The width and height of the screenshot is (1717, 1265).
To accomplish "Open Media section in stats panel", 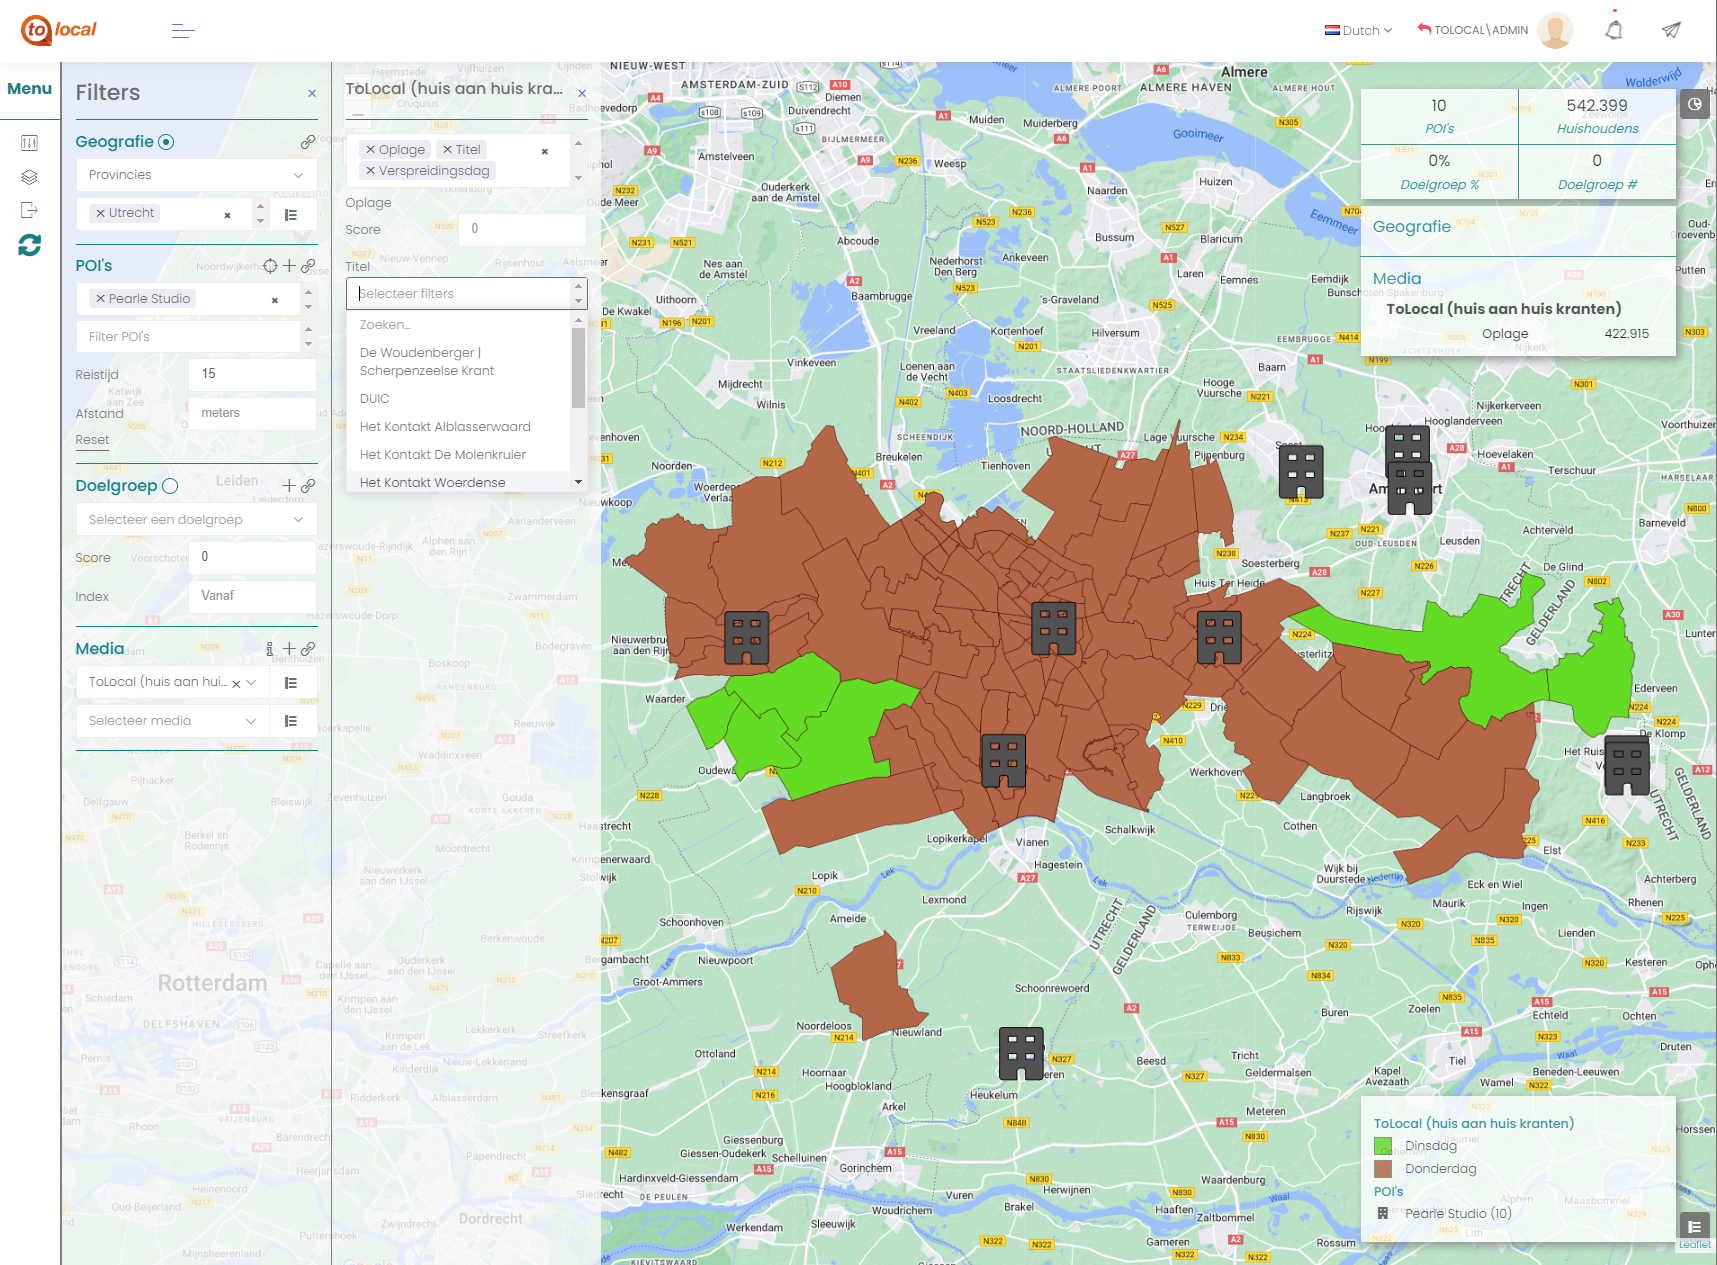I will pyautogui.click(x=1396, y=279).
